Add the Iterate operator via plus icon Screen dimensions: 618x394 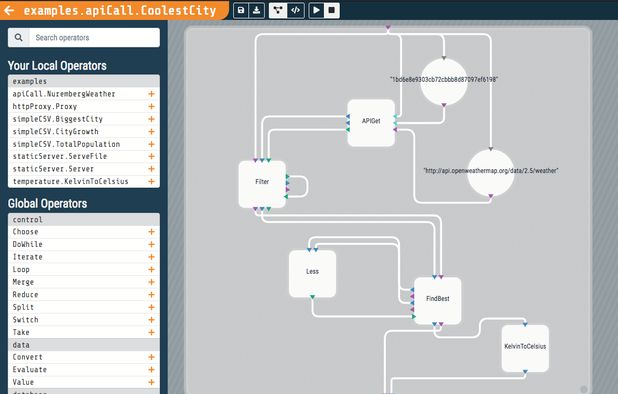151,257
